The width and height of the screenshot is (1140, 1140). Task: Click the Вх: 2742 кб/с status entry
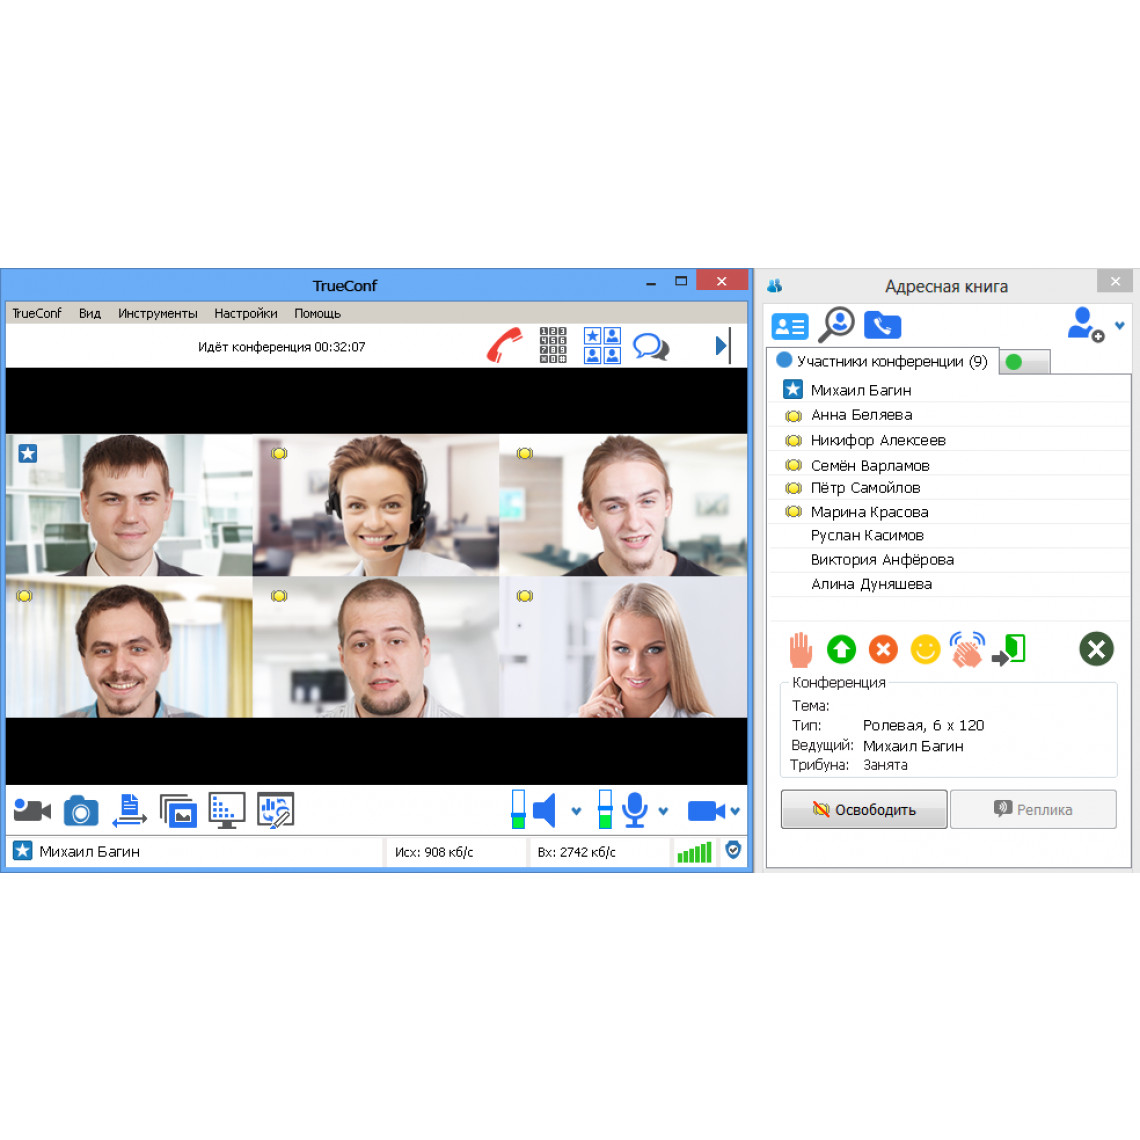pos(577,852)
